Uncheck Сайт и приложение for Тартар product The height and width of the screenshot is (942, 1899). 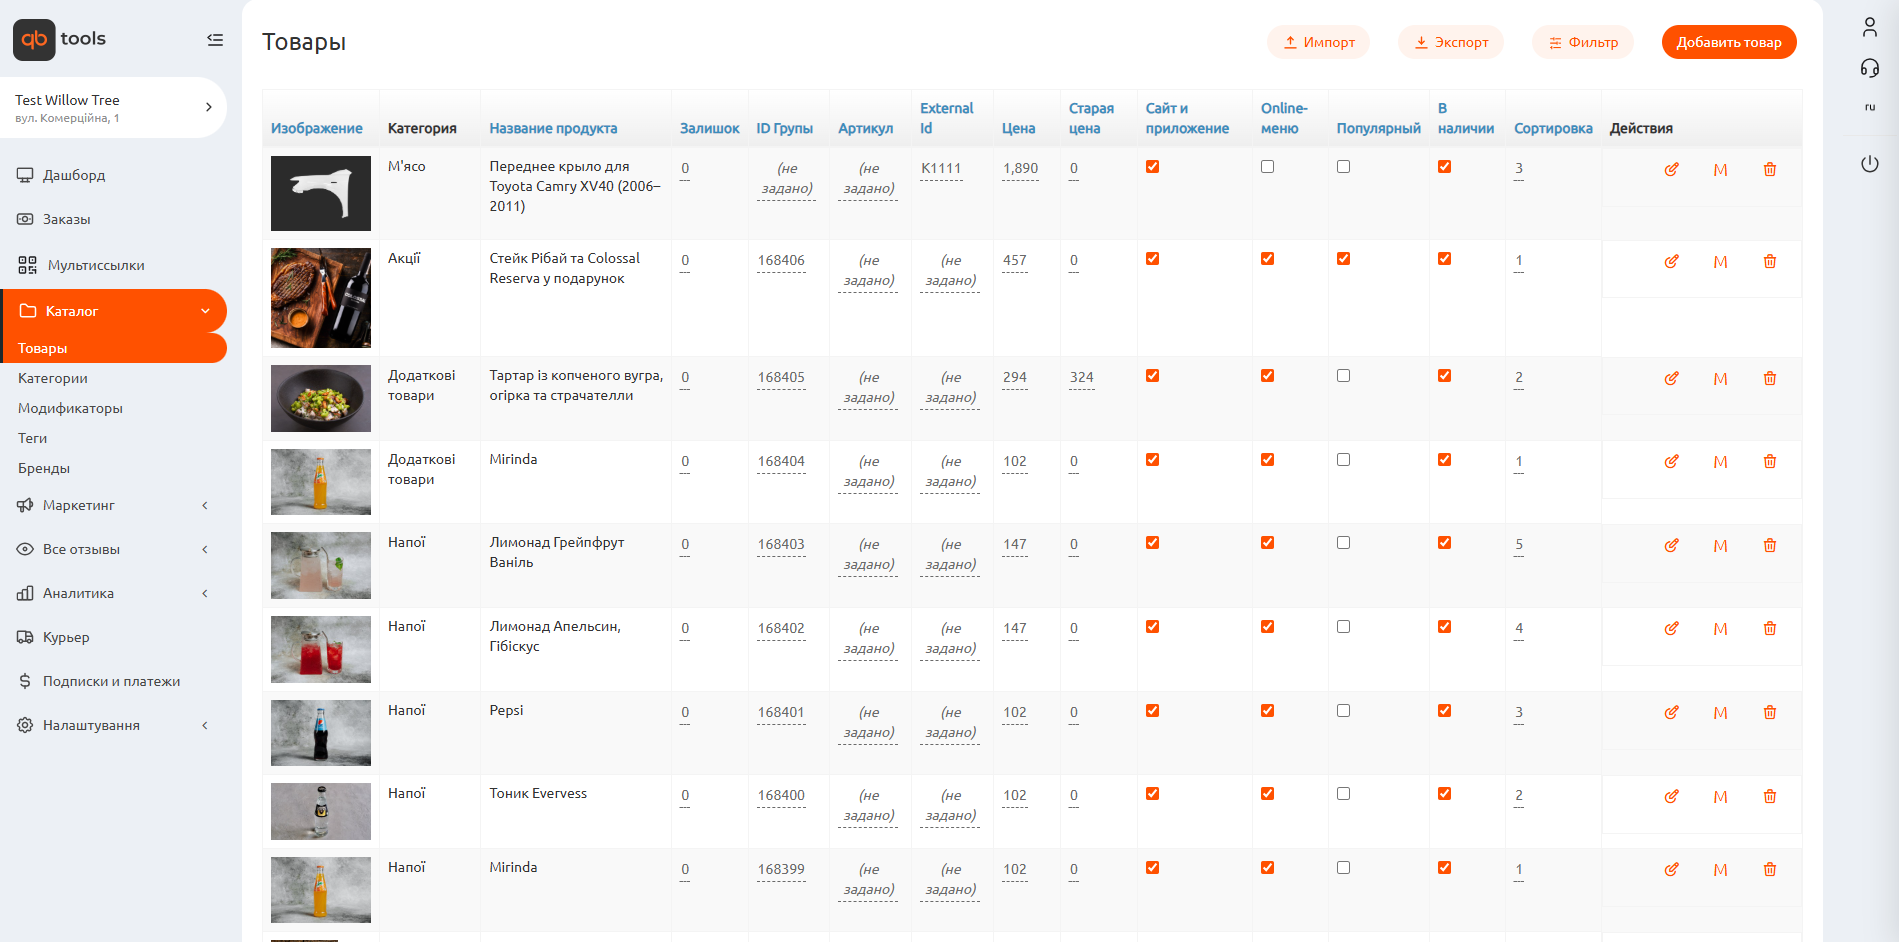coord(1152,376)
